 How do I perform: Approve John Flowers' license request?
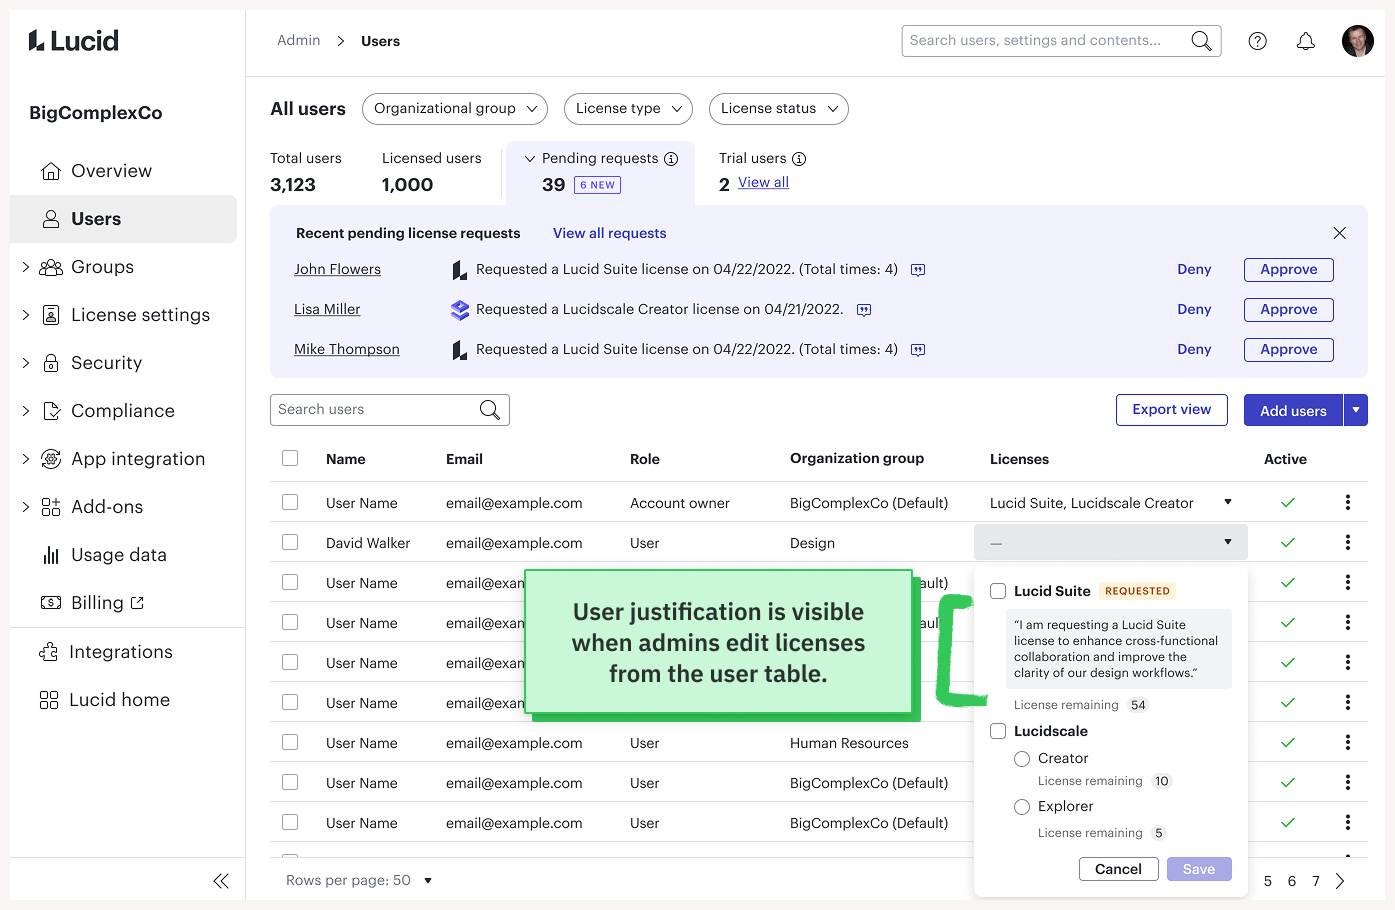pyautogui.click(x=1289, y=270)
